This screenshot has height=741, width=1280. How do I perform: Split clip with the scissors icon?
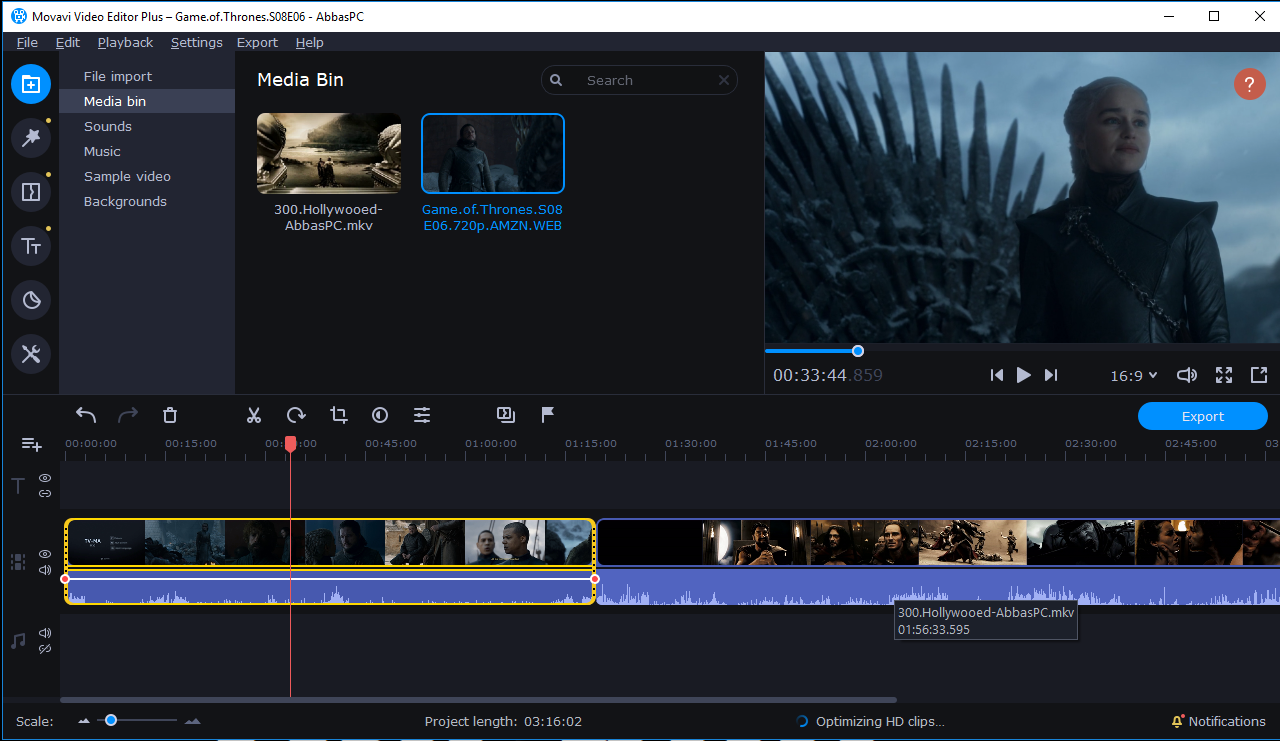(254, 415)
